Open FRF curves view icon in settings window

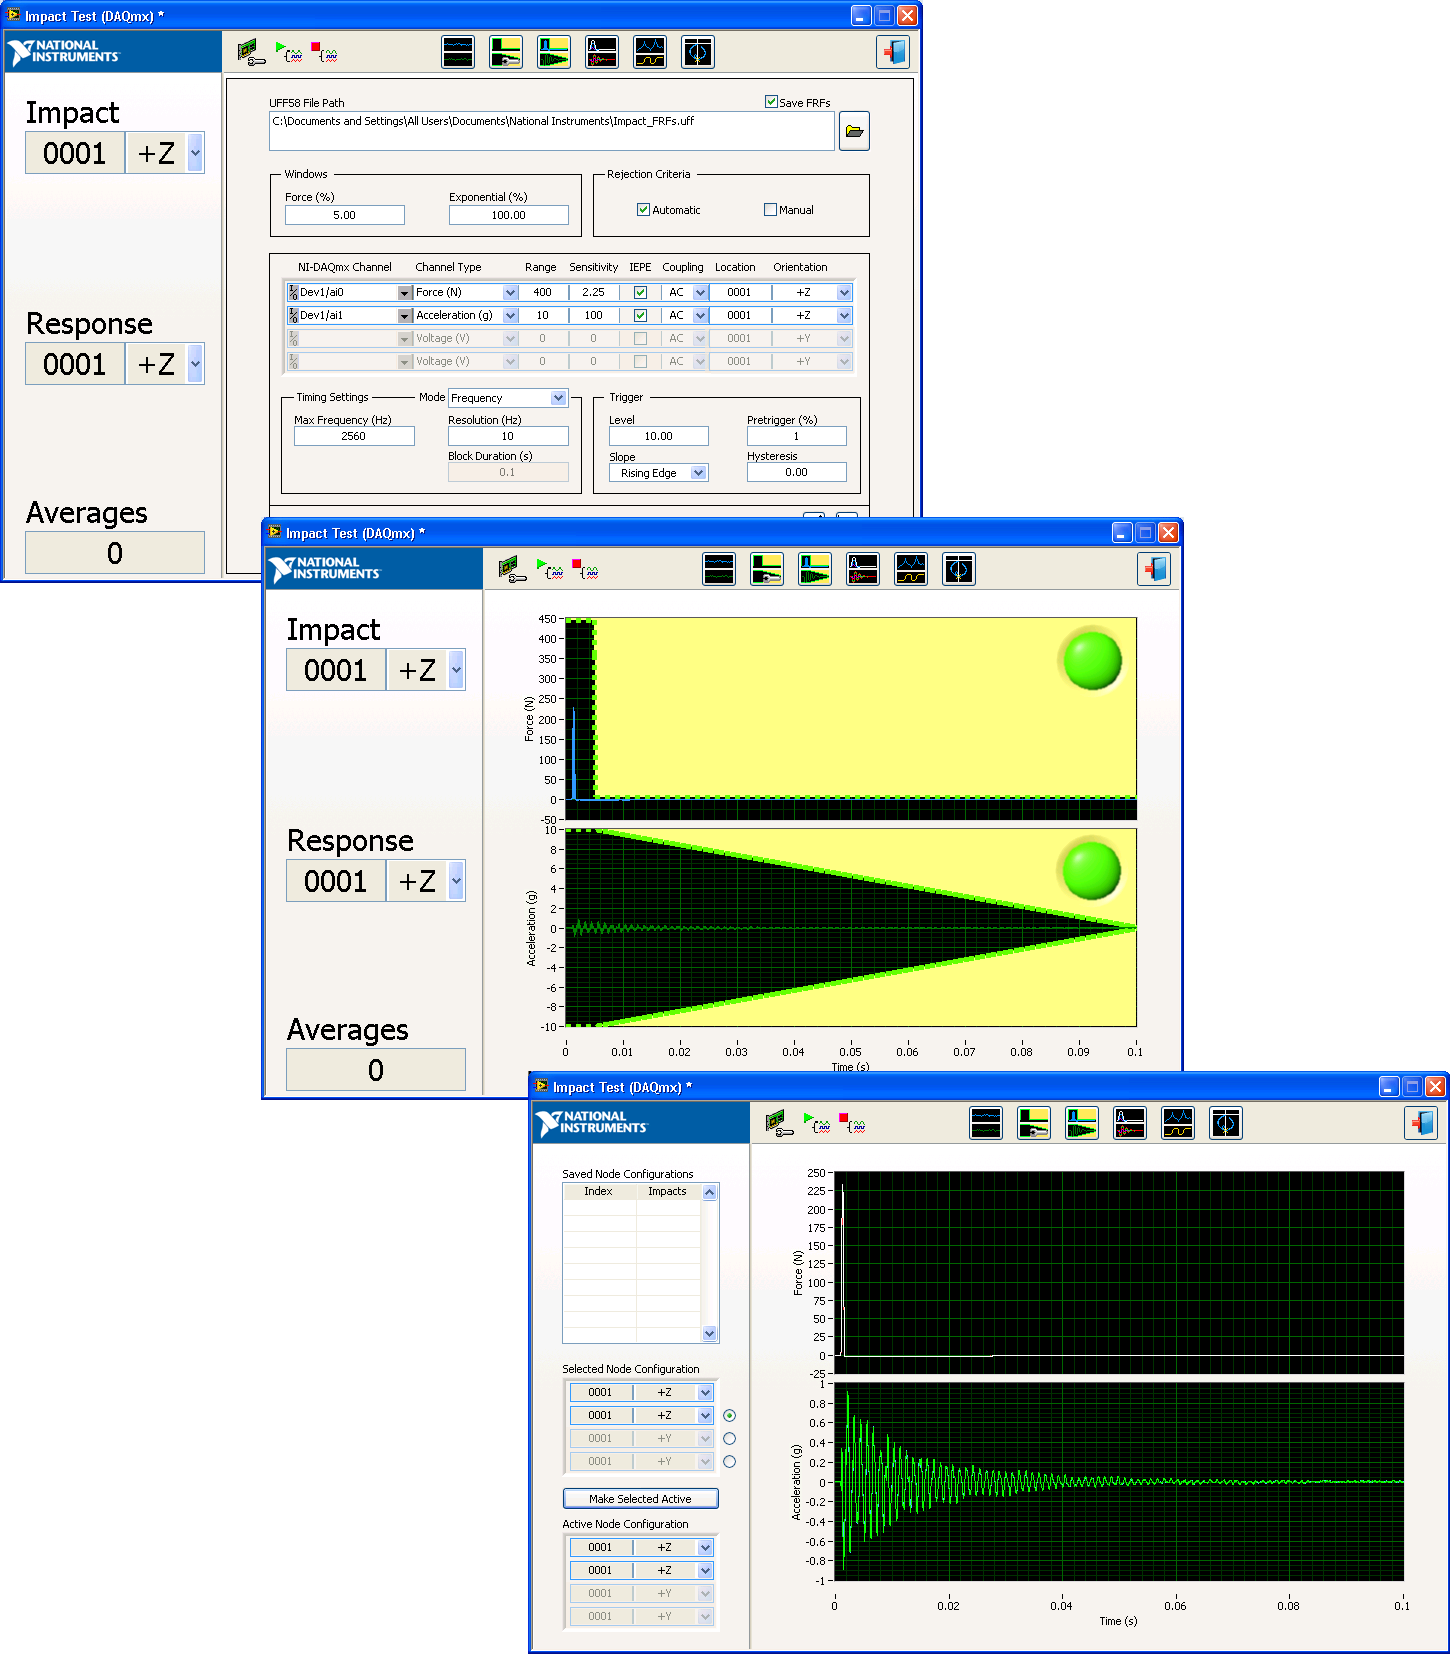click(650, 52)
